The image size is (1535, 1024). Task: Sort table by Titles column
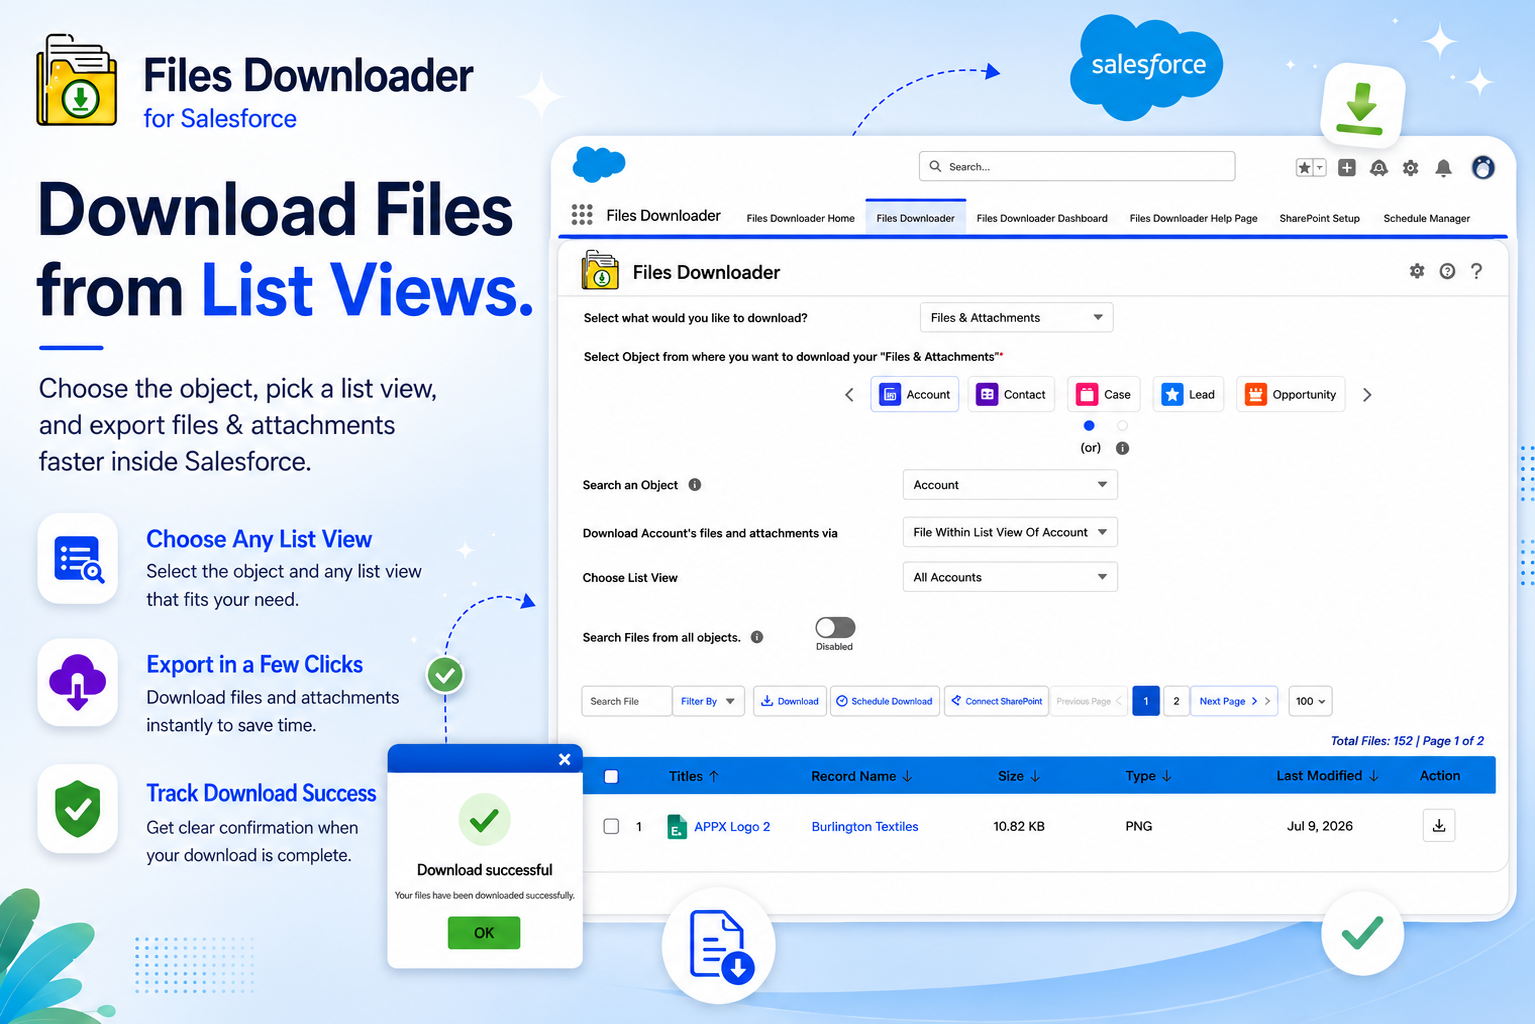pos(694,776)
